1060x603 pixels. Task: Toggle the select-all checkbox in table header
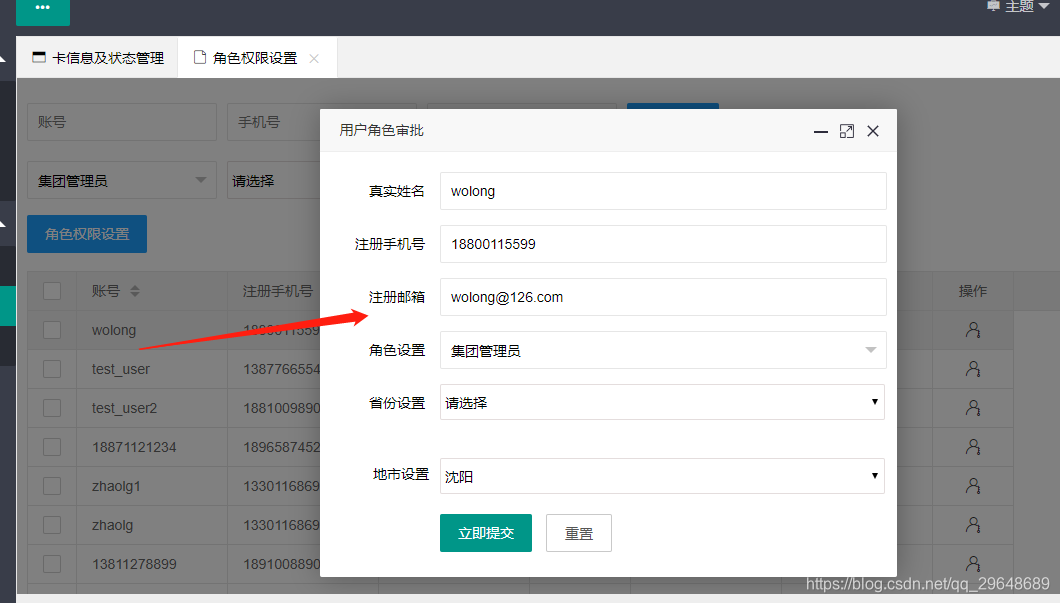(x=52, y=291)
